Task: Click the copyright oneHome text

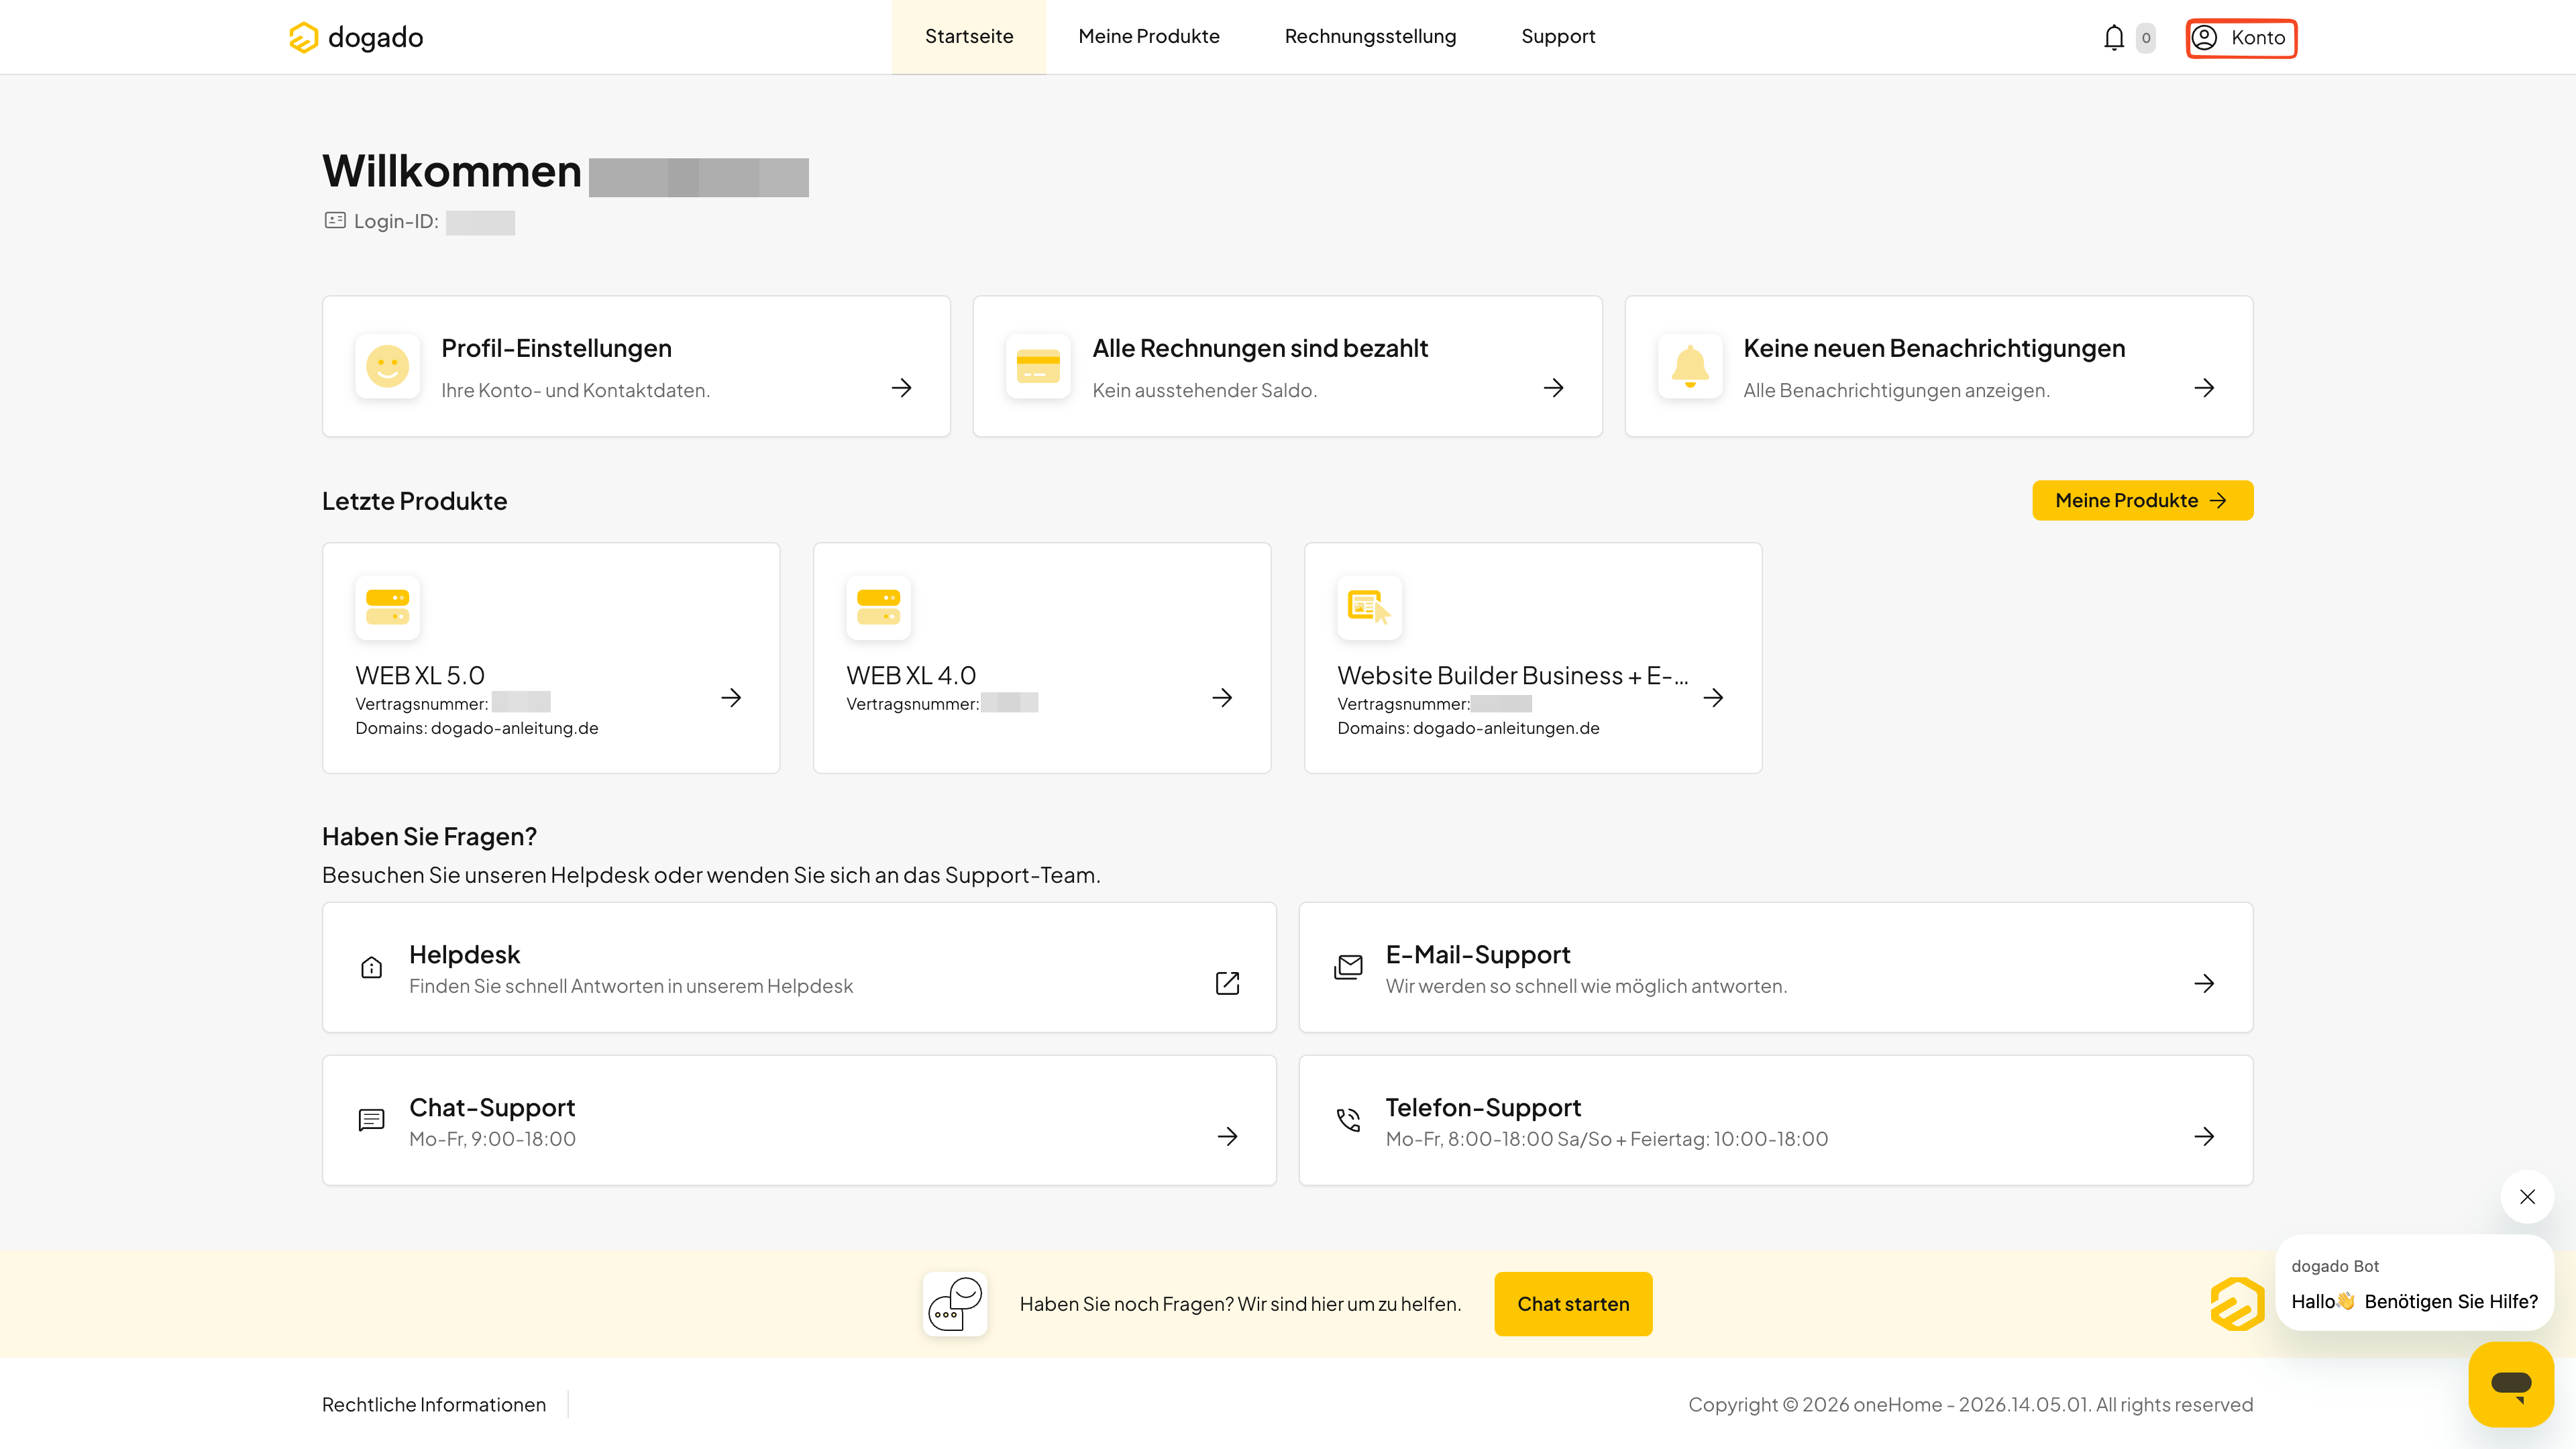Action: 1970,1404
